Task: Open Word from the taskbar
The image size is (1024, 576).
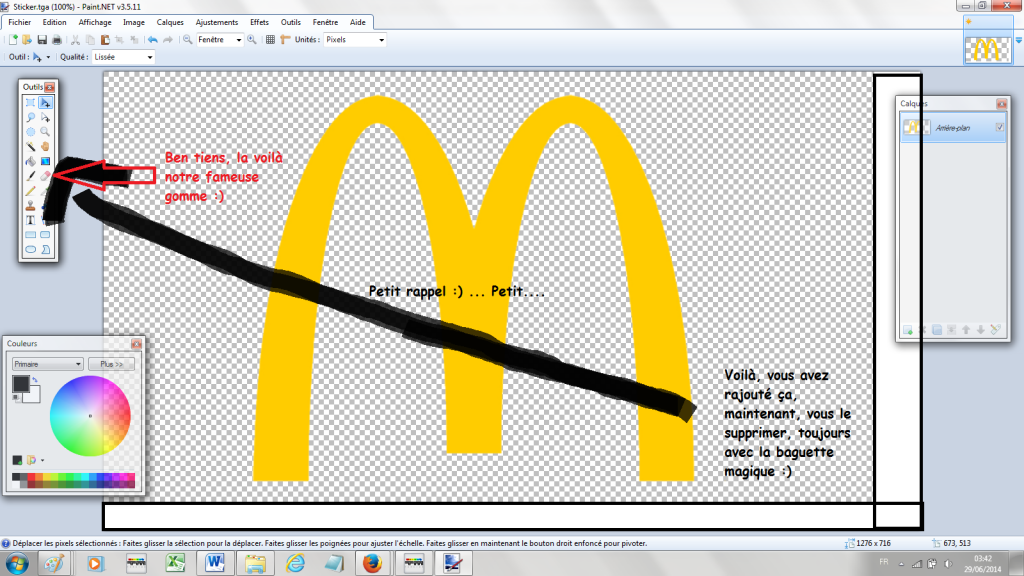Action: click(x=215, y=563)
